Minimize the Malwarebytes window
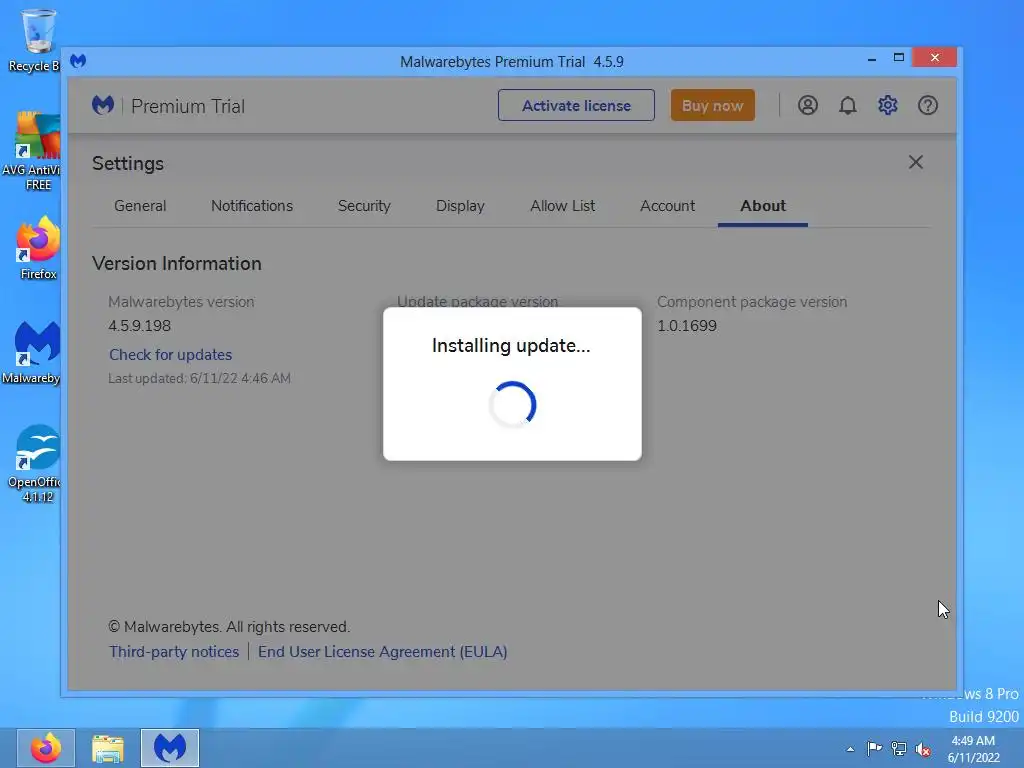Screen dimensions: 1024x768 (872, 59)
